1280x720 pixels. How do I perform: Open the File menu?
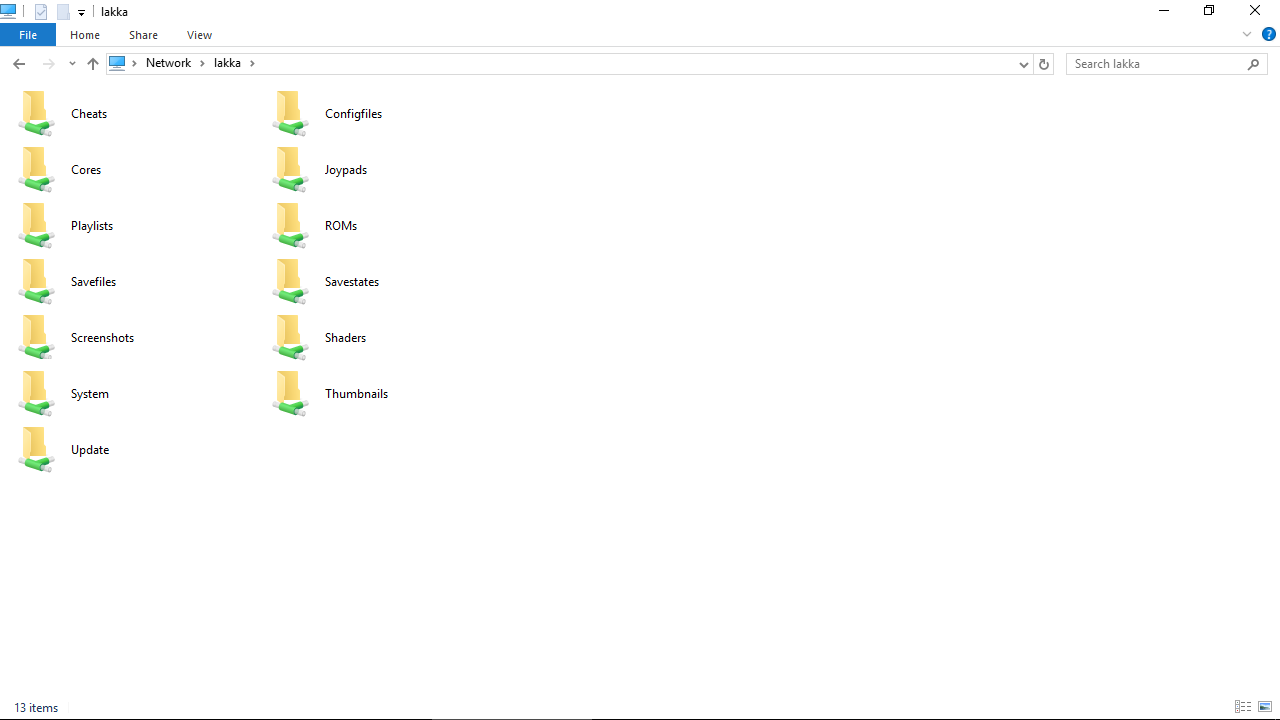click(28, 35)
